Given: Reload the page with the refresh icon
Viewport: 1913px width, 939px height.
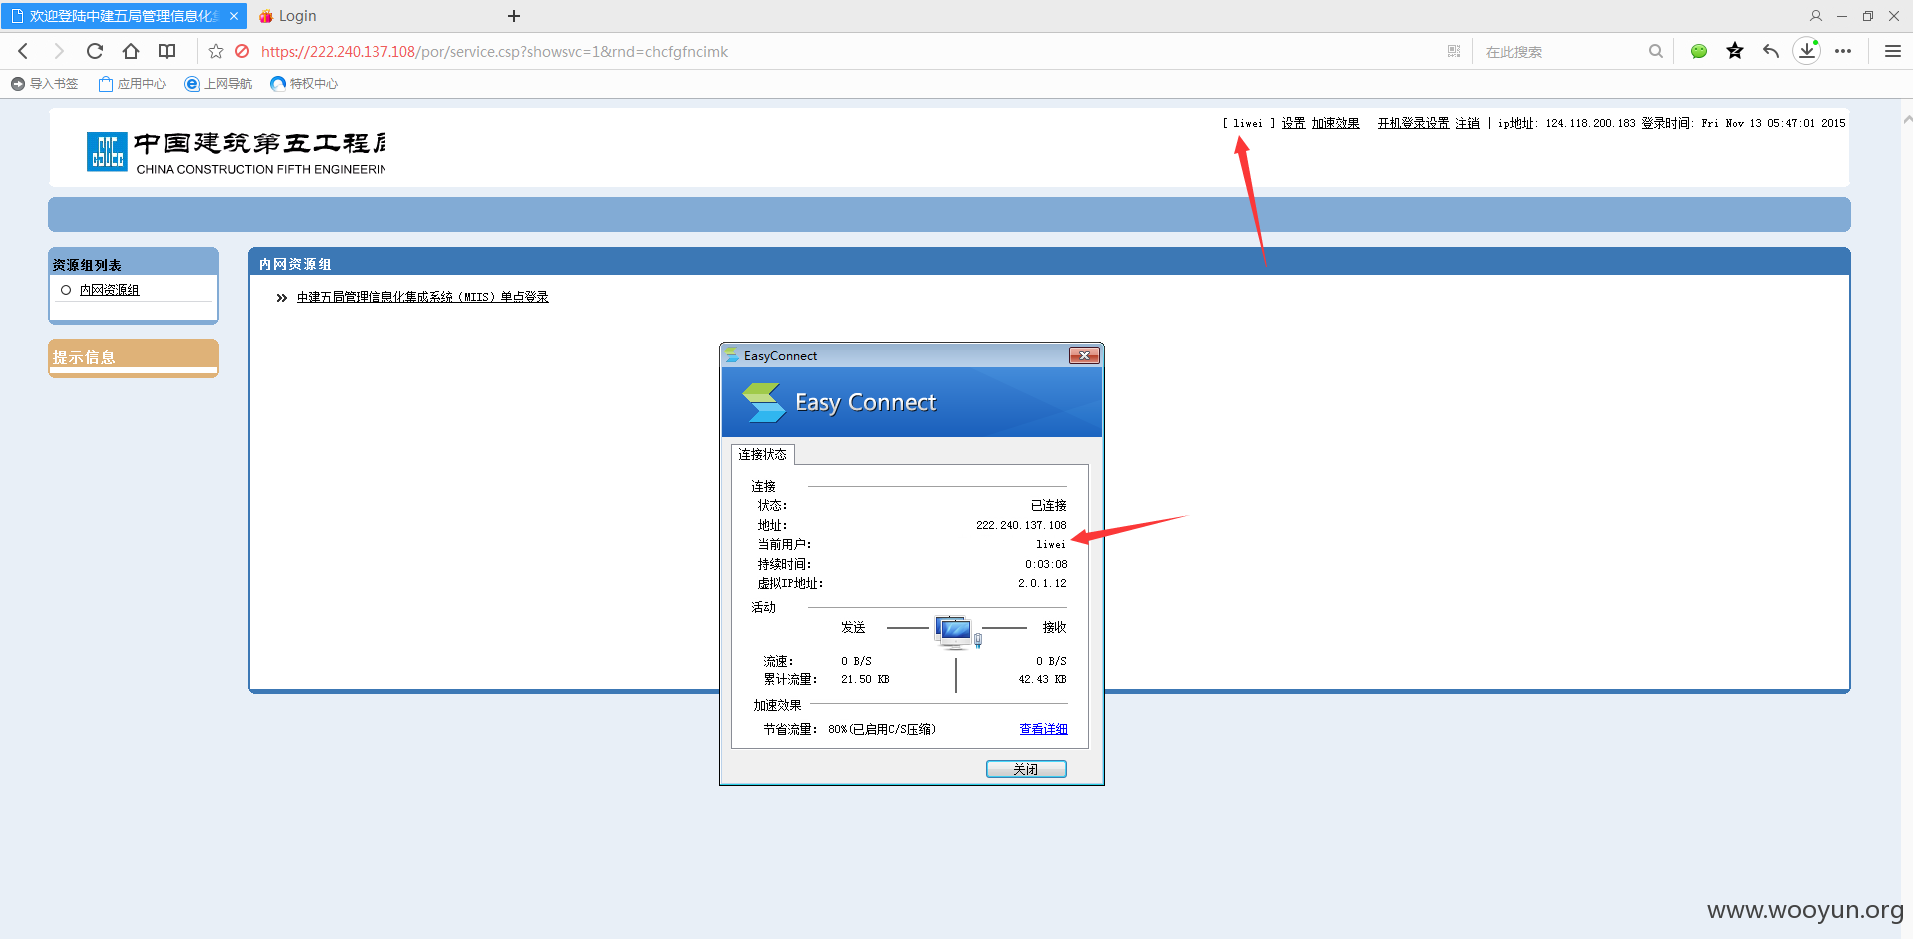Looking at the screenshot, I should (x=95, y=51).
